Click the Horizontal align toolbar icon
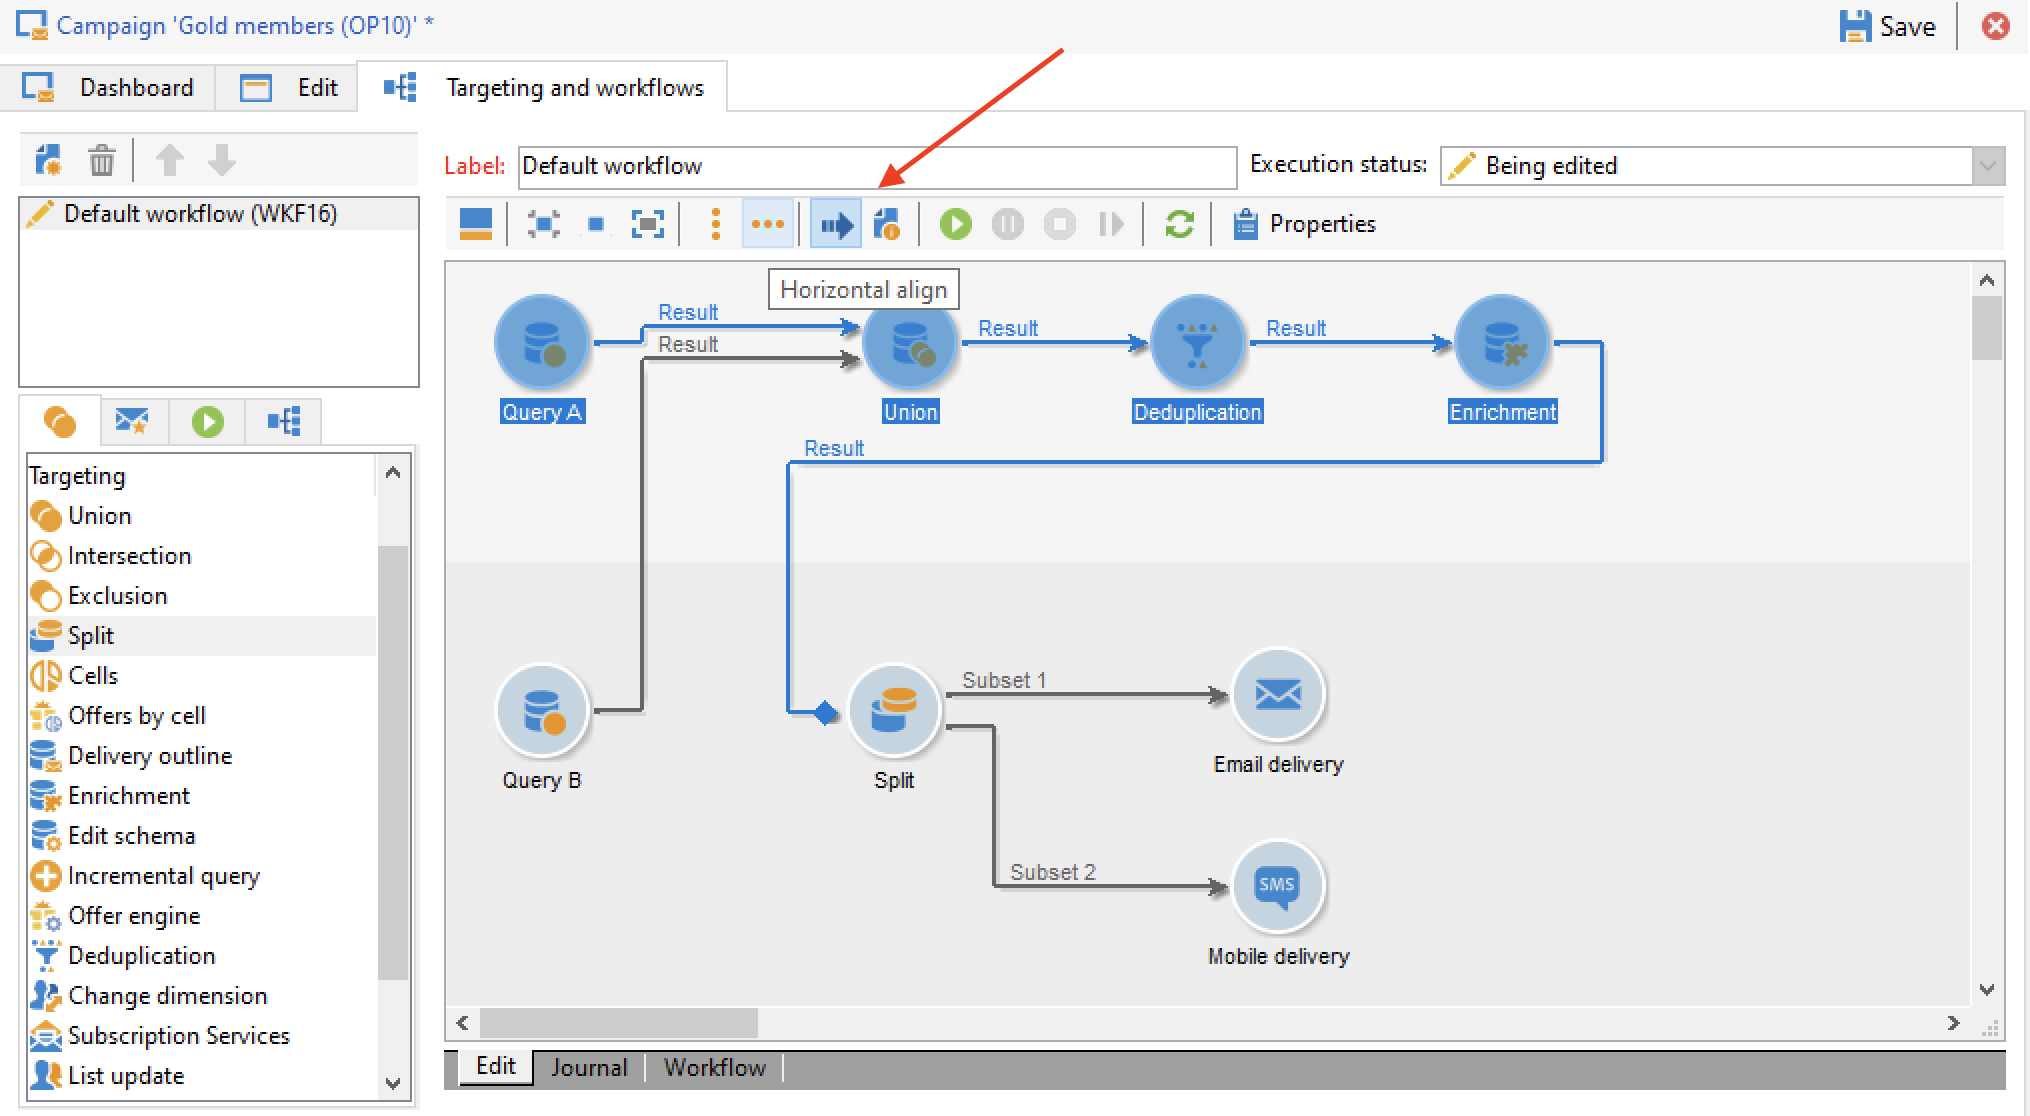Screen dimensions: 2030x1116 pyautogui.click(x=767, y=224)
